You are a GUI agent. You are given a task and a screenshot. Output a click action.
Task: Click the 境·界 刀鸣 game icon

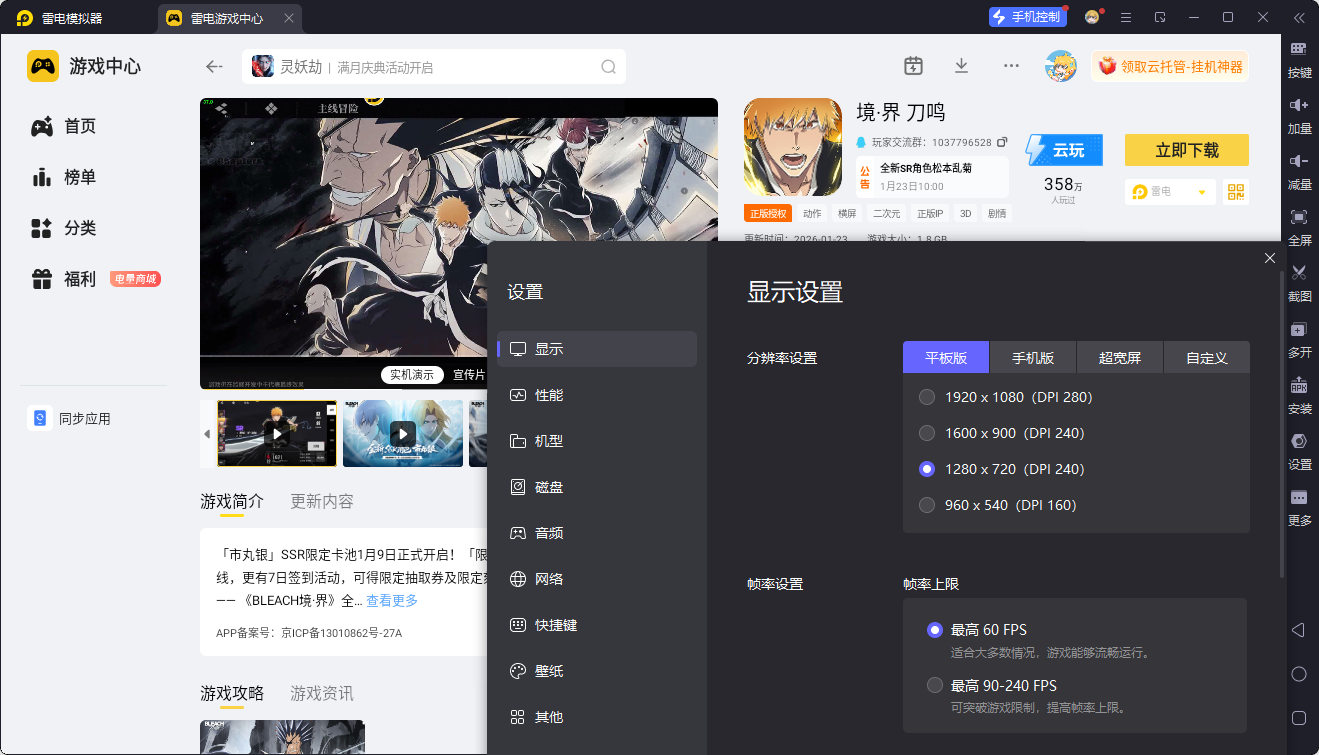(793, 147)
